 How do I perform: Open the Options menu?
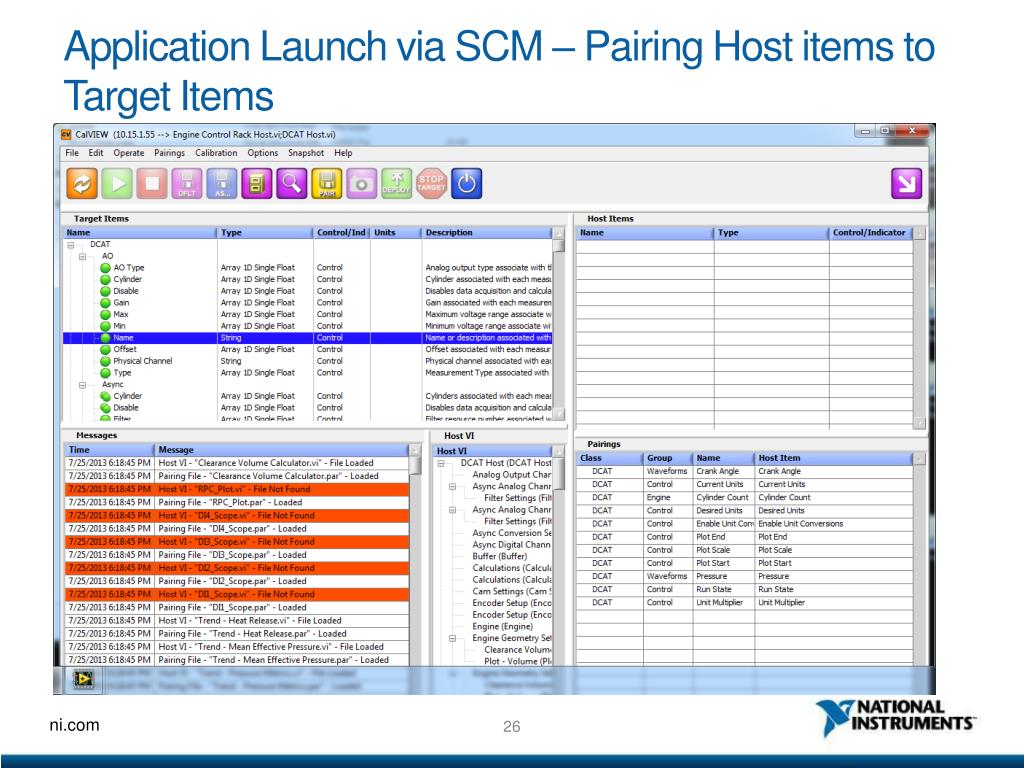click(263, 153)
